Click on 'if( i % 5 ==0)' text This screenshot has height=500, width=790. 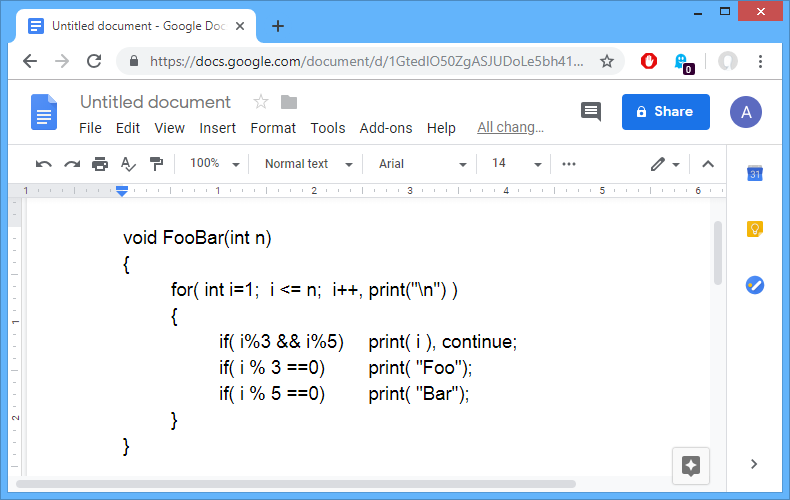[272, 394]
